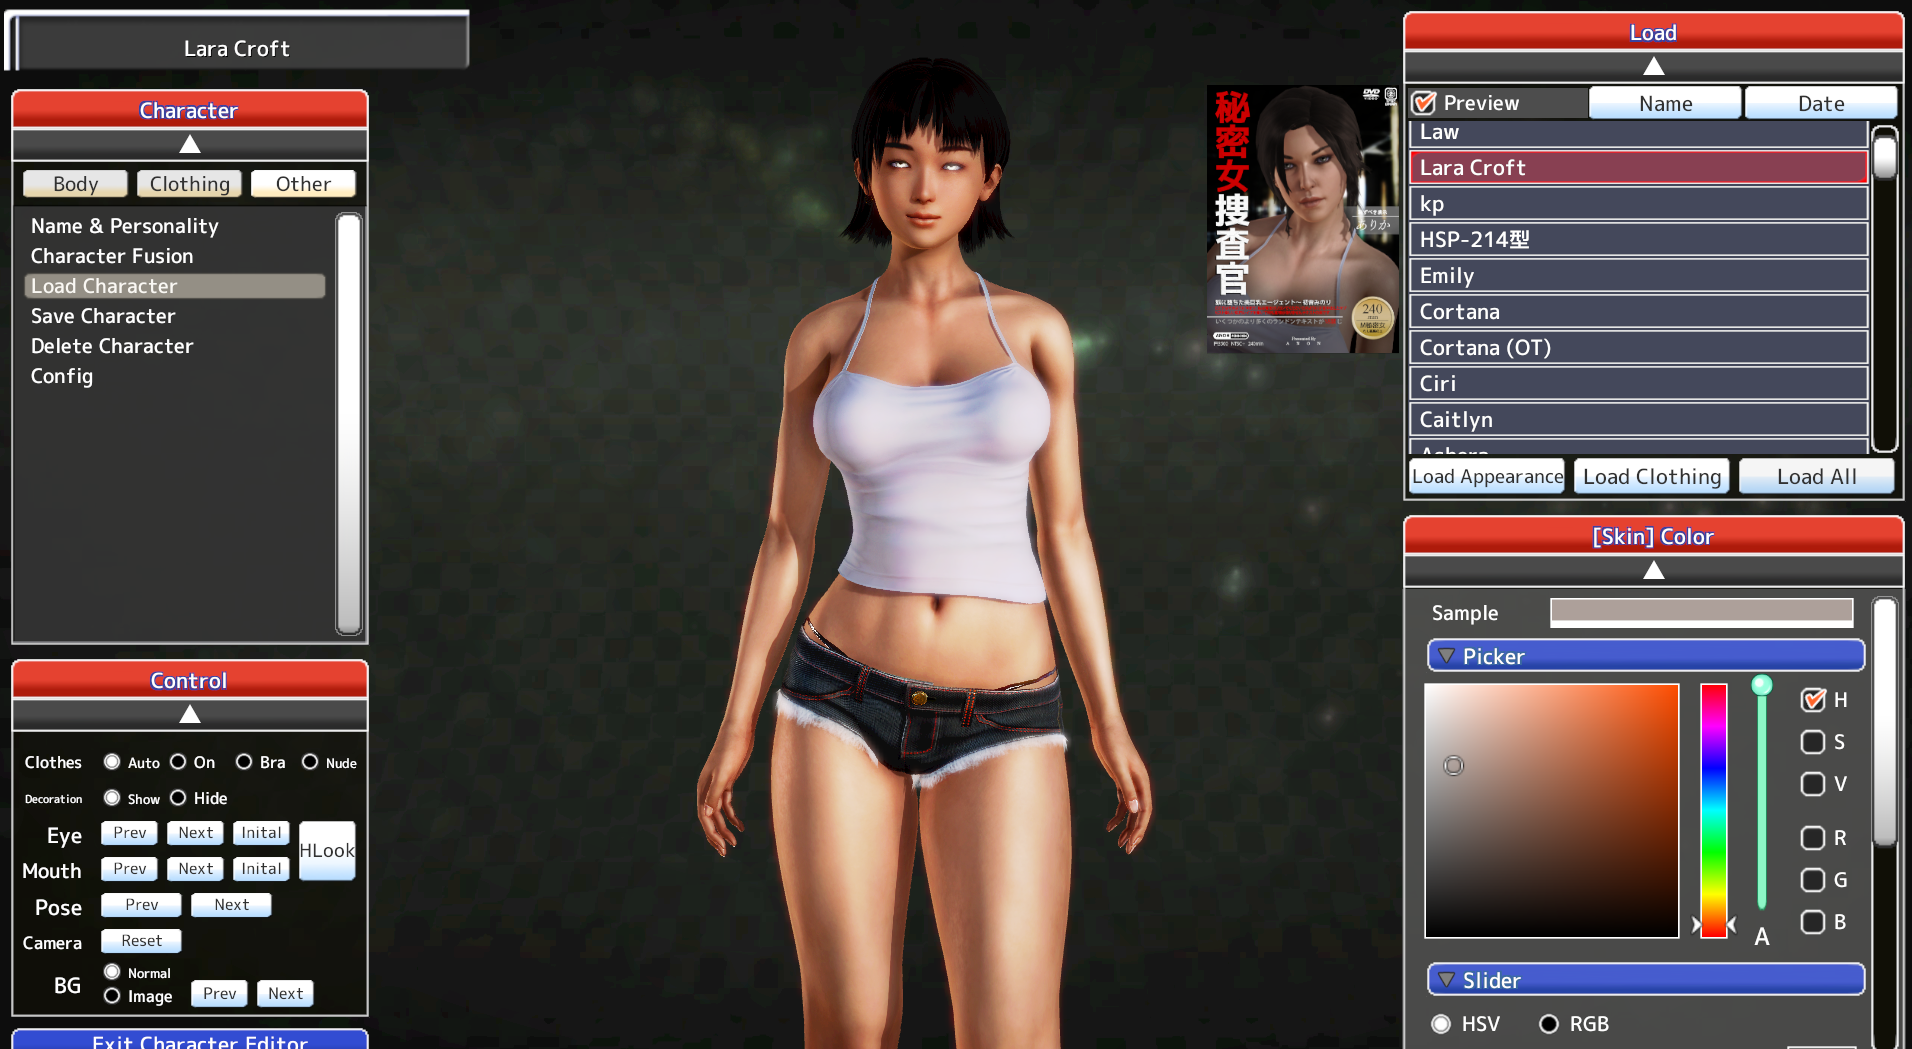Exit Character Editor
The width and height of the screenshot is (1912, 1049).
click(190, 1040)
